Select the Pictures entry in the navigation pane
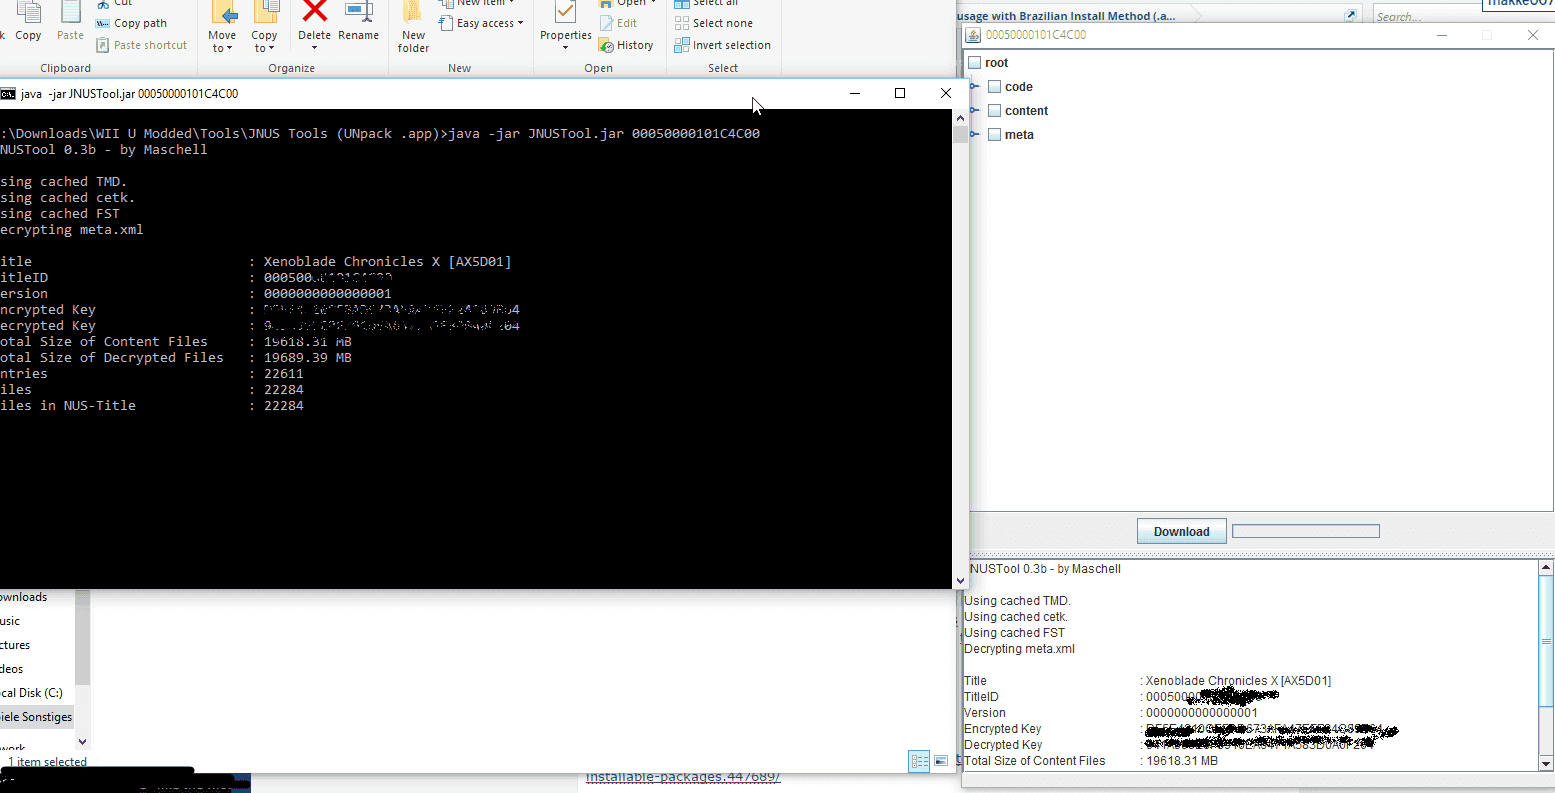1555x793 pixels. click(15, 645)
